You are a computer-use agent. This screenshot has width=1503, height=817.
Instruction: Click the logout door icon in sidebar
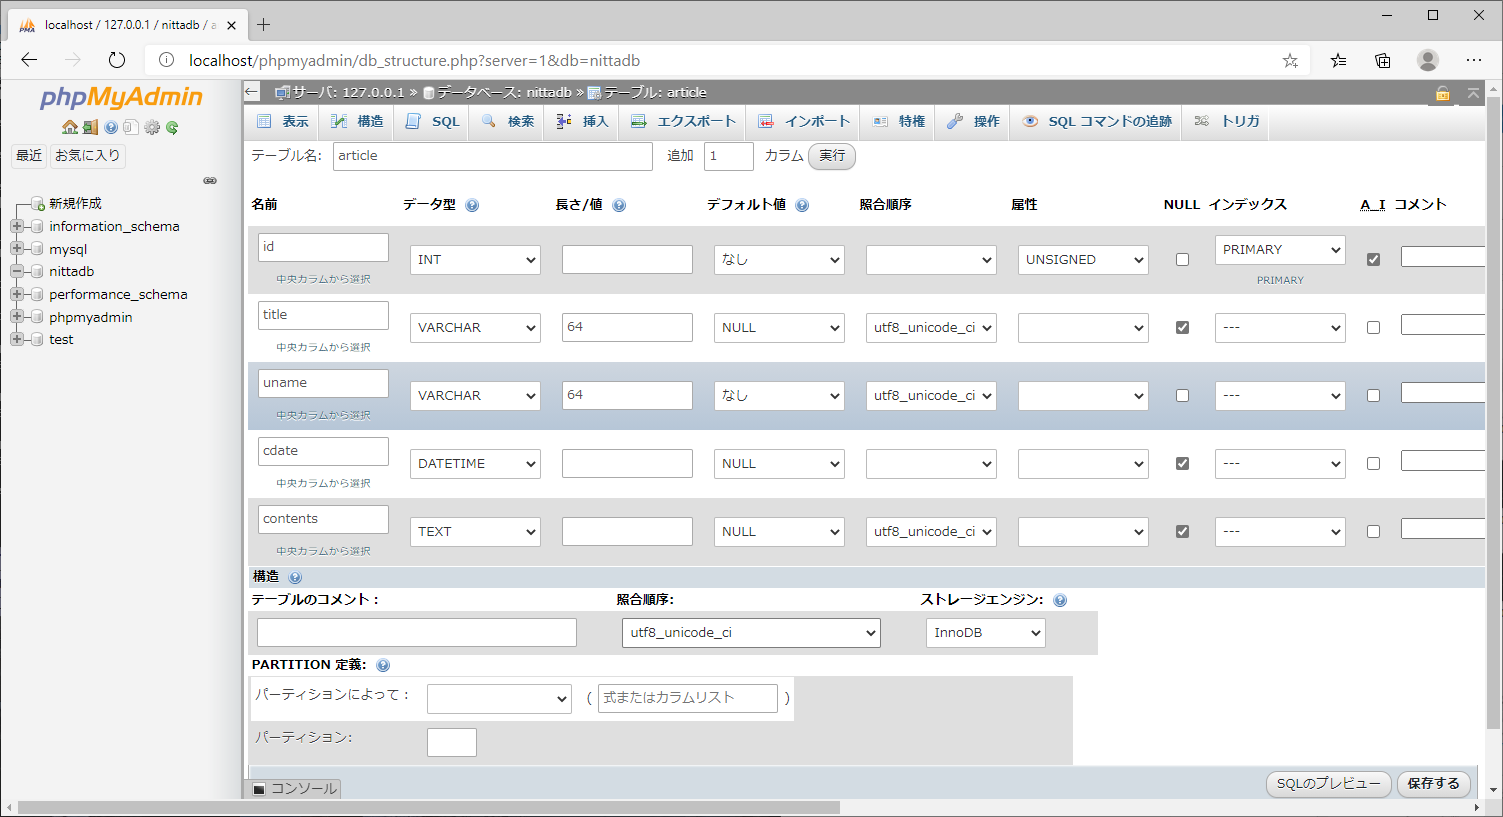coord(90,127)
